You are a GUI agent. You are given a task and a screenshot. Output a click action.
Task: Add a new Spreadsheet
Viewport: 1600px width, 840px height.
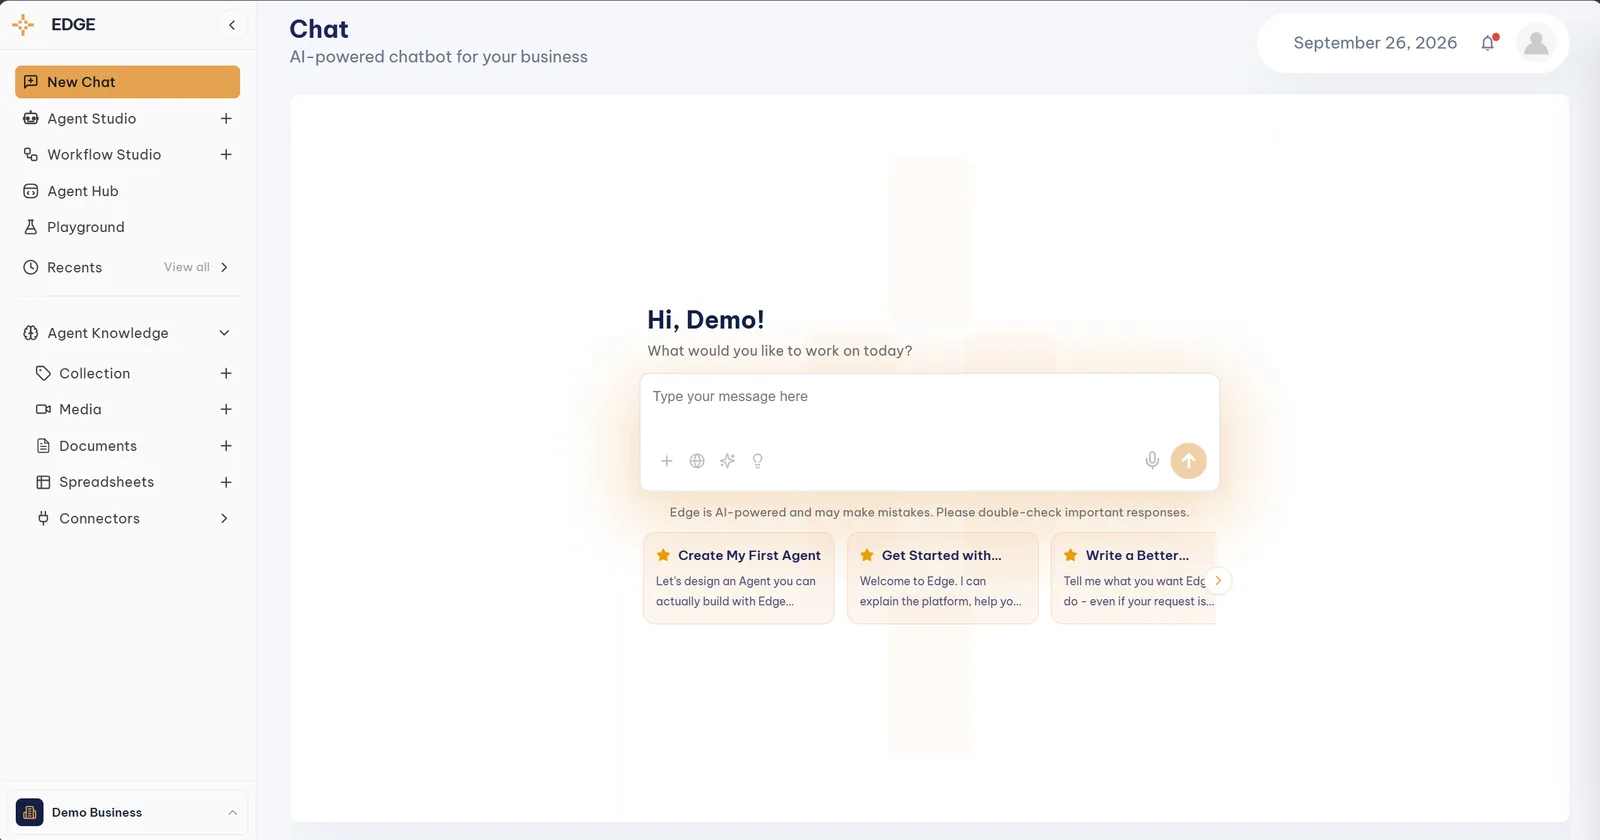click(x=226, y=482)
